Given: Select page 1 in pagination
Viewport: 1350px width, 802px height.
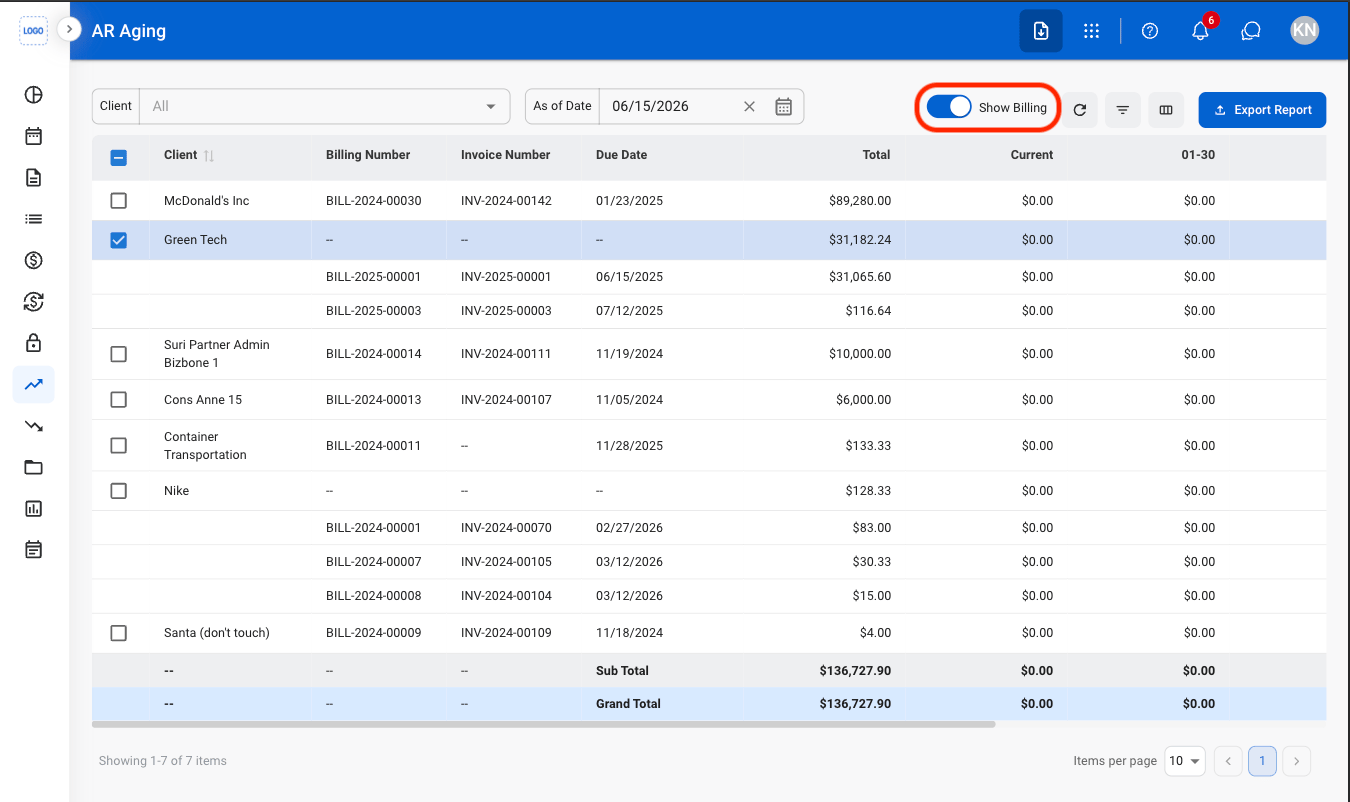Looking at the screenshot, I should [1262, 761].
